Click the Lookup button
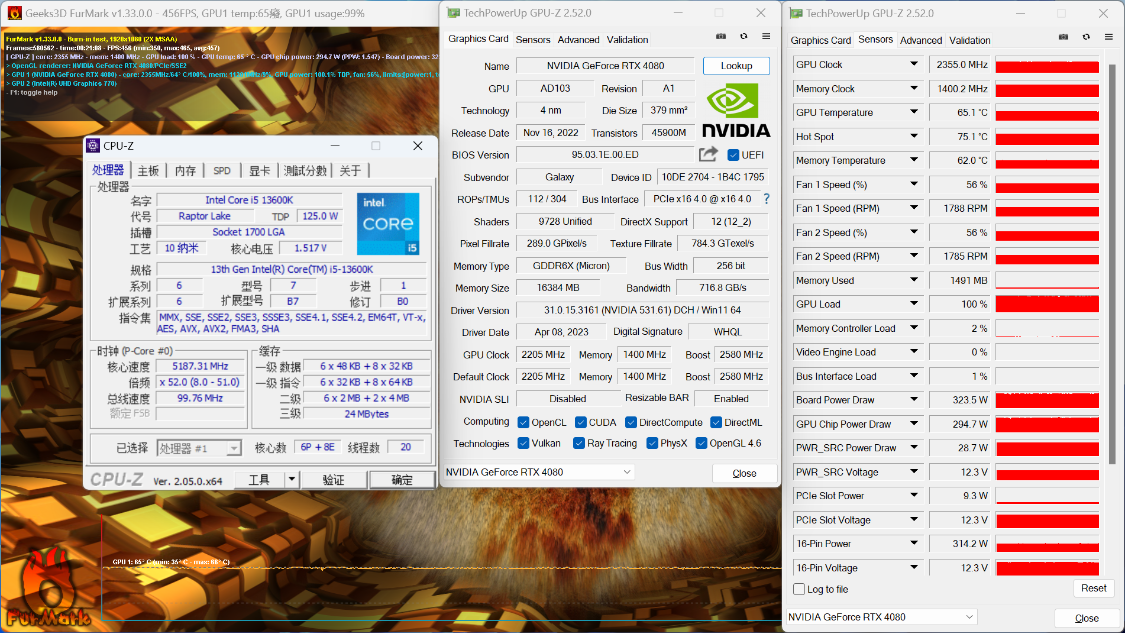This screenshot has height=633, width=1125. coord(736,65)
